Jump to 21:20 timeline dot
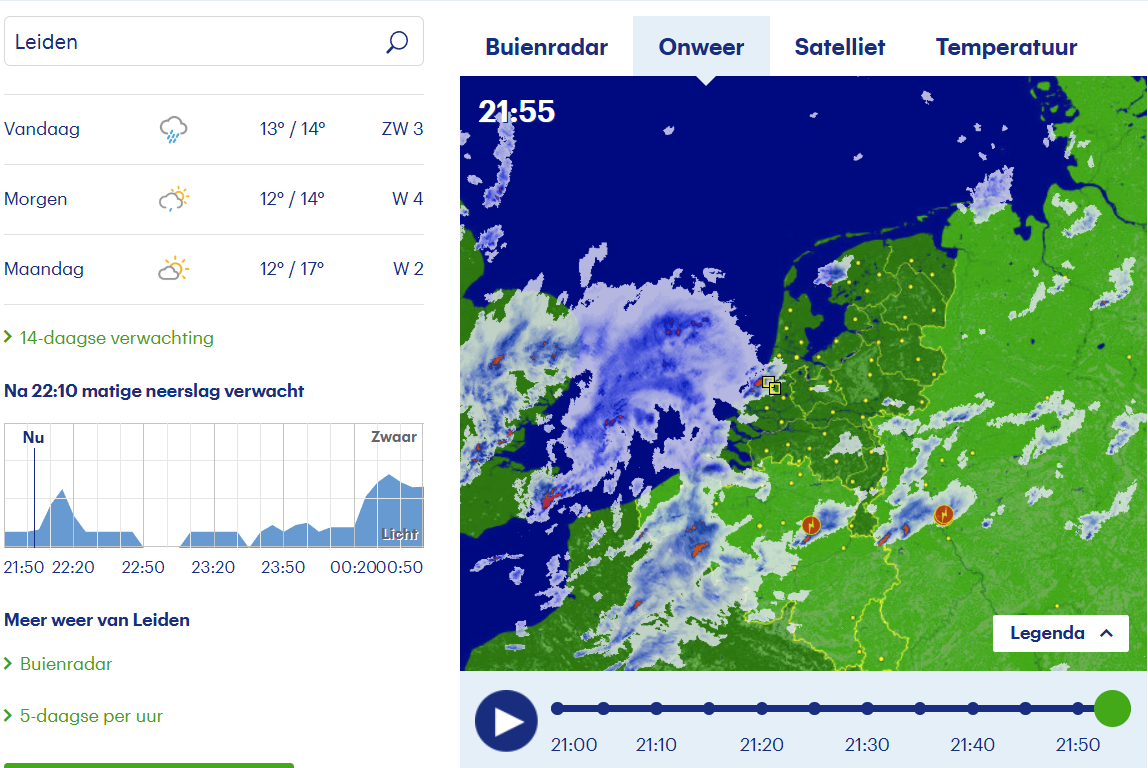Screen dimensions: 1148x768 coord(762,708)
